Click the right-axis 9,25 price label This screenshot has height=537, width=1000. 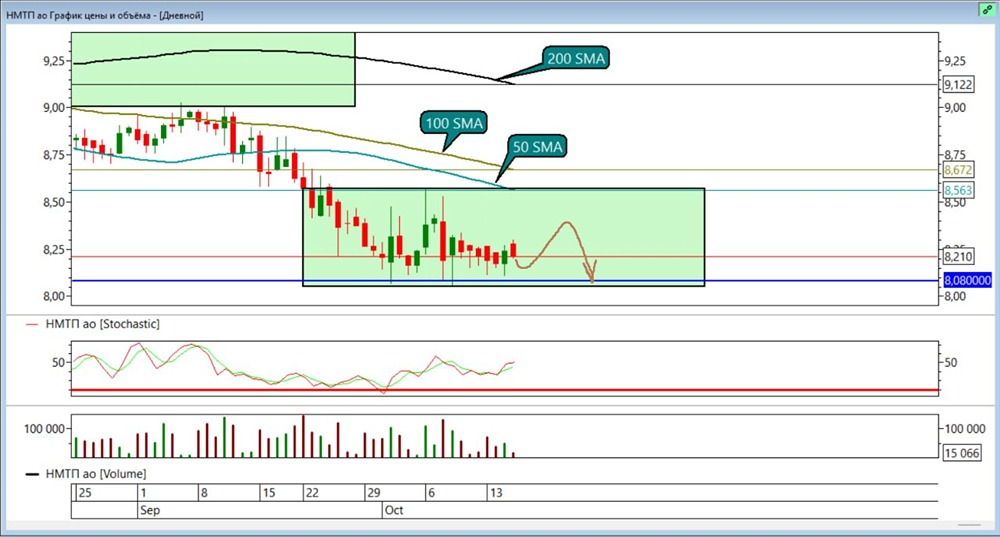click(955, 61)
